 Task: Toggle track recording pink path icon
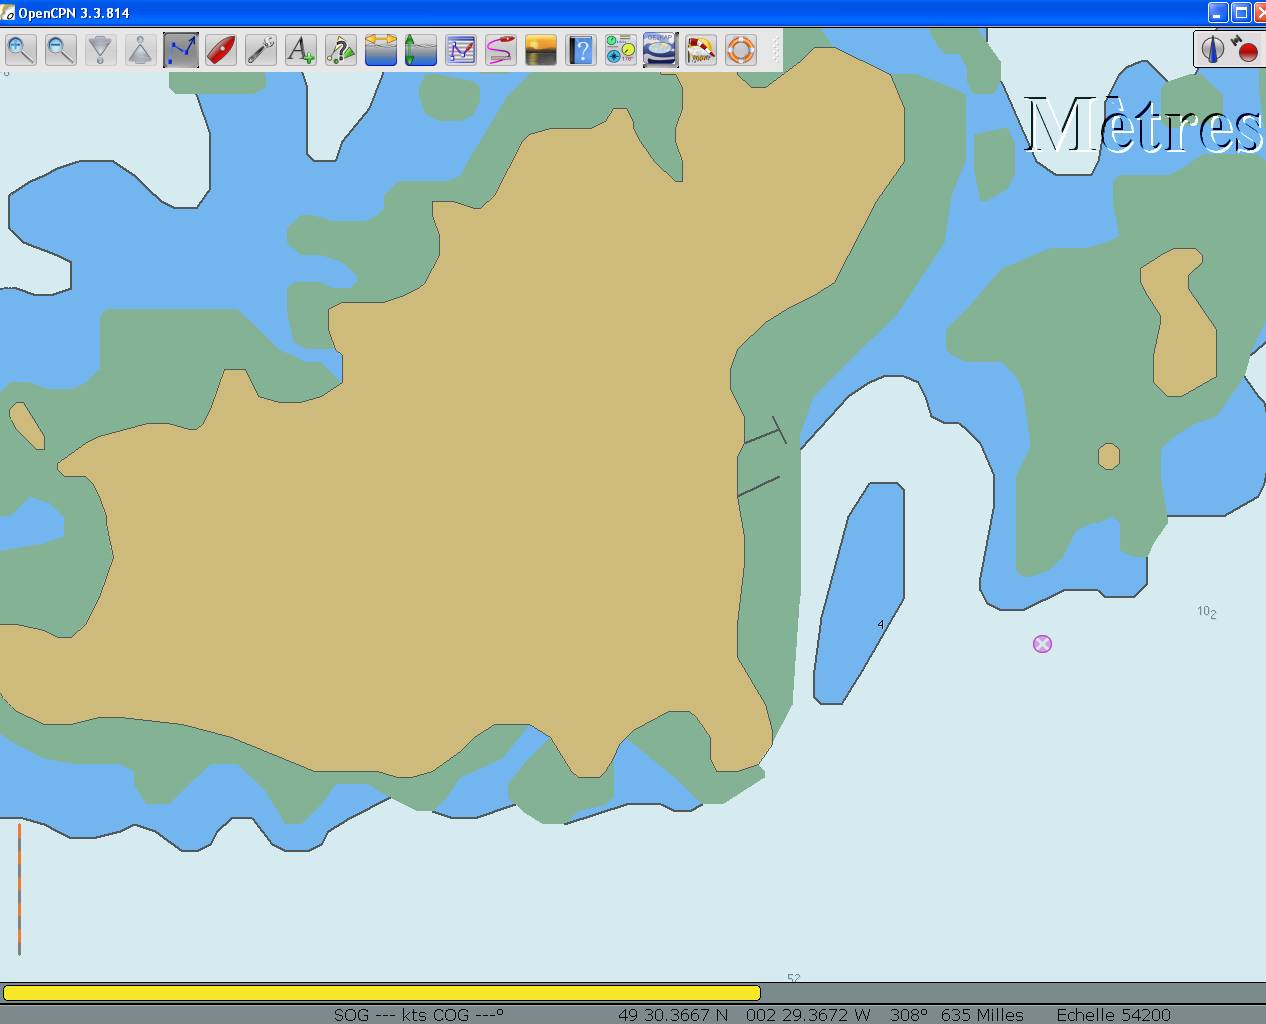click(501, 50)
